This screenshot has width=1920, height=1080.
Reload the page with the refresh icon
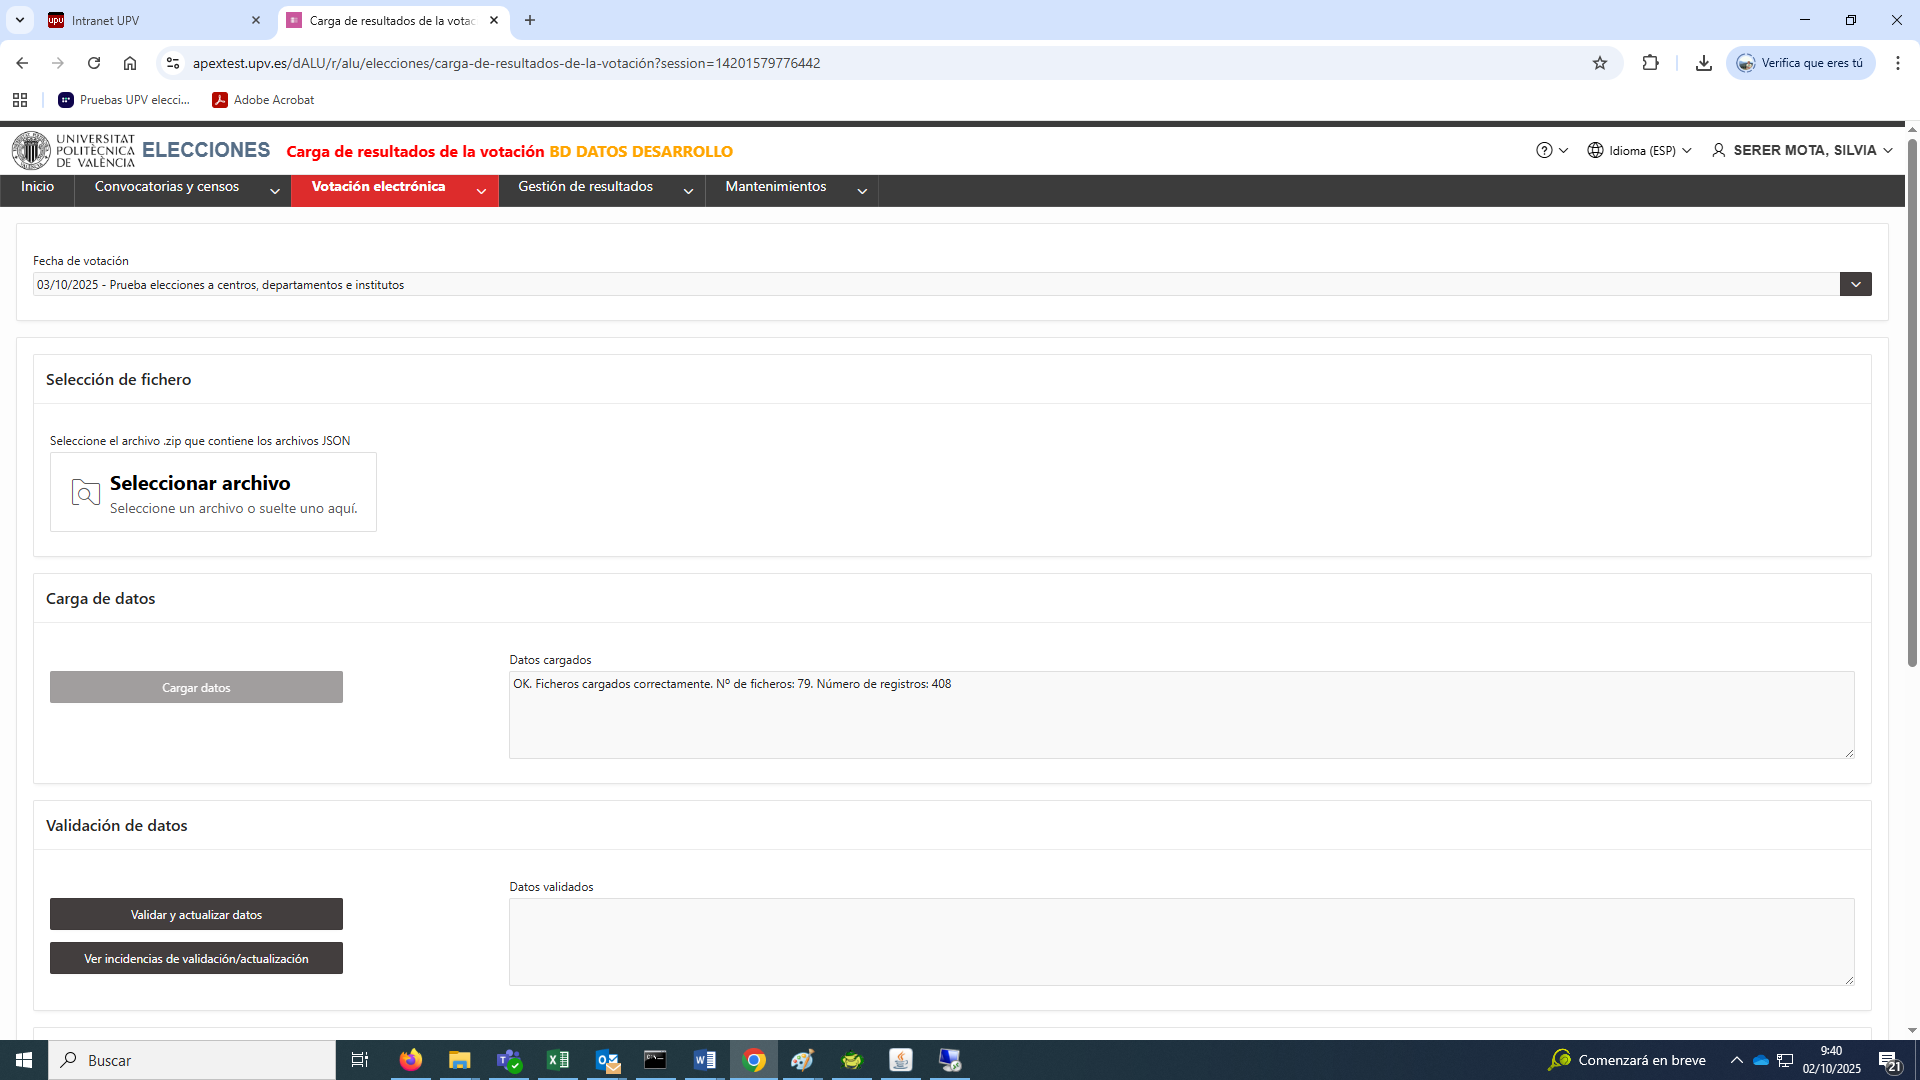pos(94,63)
